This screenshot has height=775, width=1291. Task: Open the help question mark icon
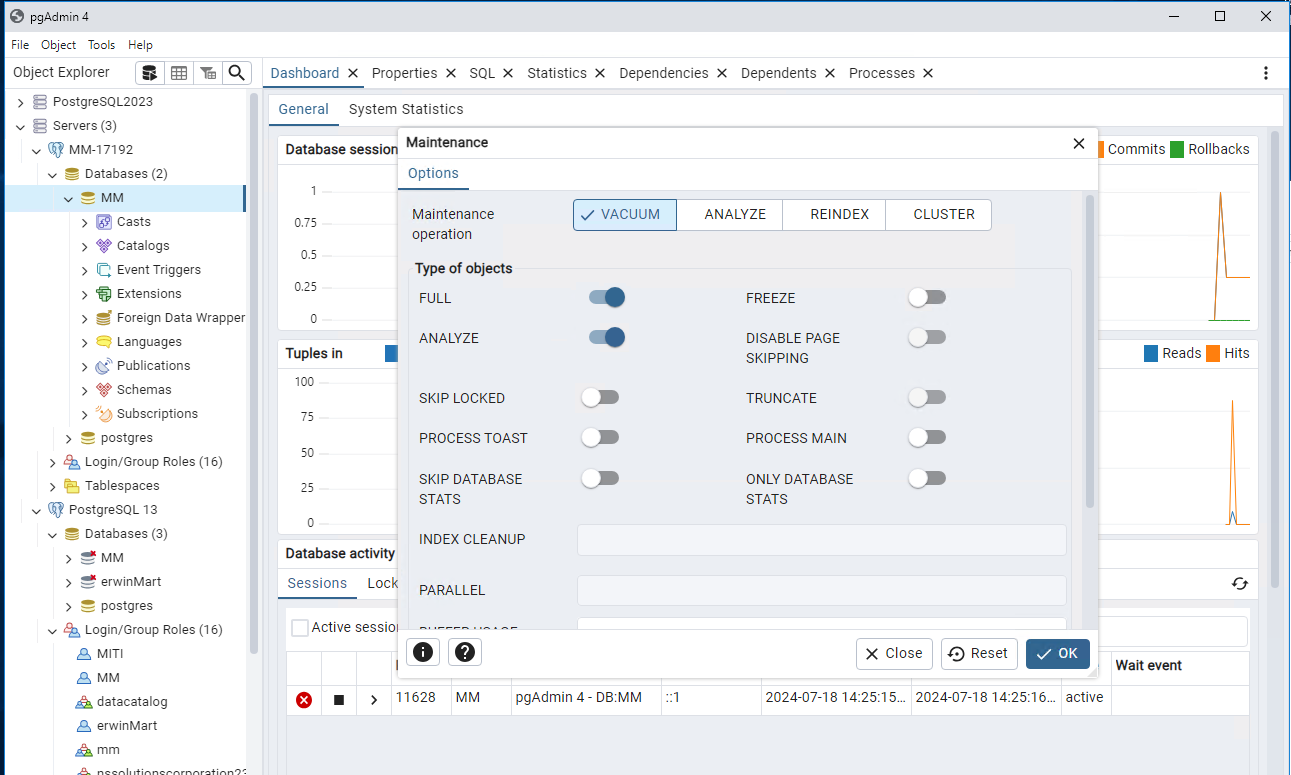(465, 653)
